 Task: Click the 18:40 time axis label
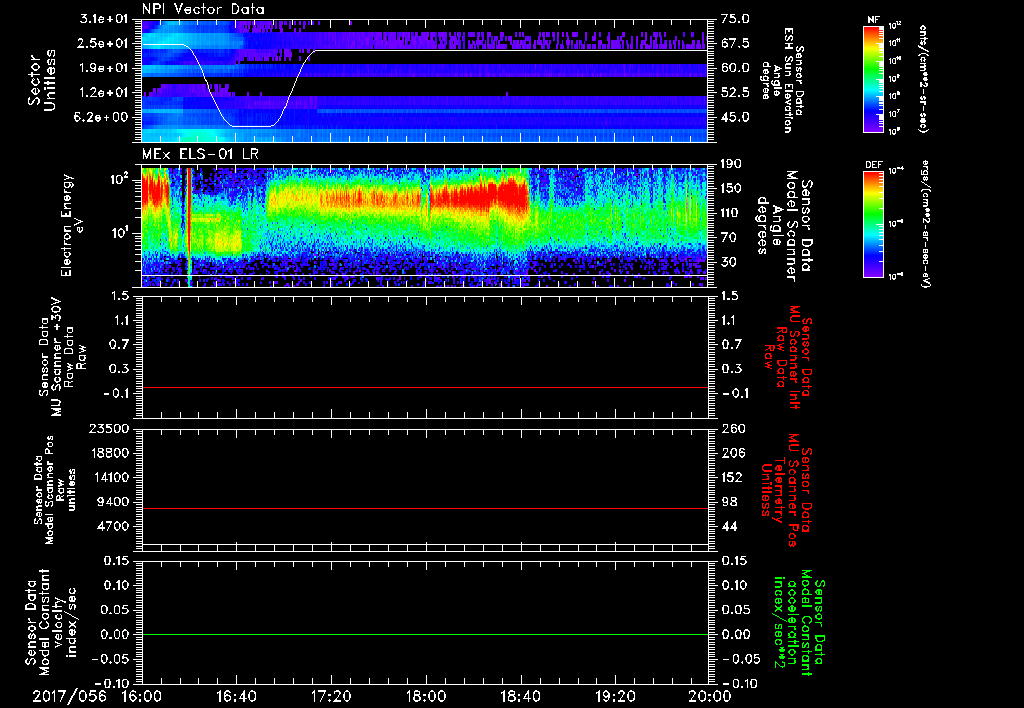[520, 696]
